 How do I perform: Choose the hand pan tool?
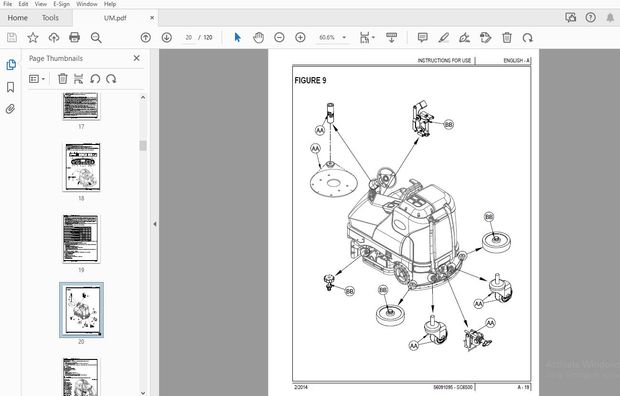[259, 38]
